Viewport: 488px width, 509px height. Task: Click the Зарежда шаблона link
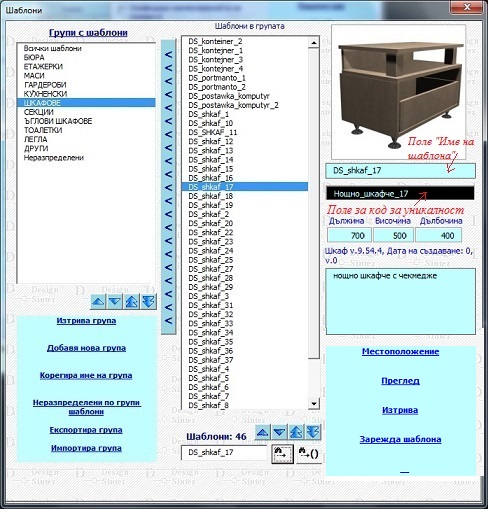coord(400,439)
